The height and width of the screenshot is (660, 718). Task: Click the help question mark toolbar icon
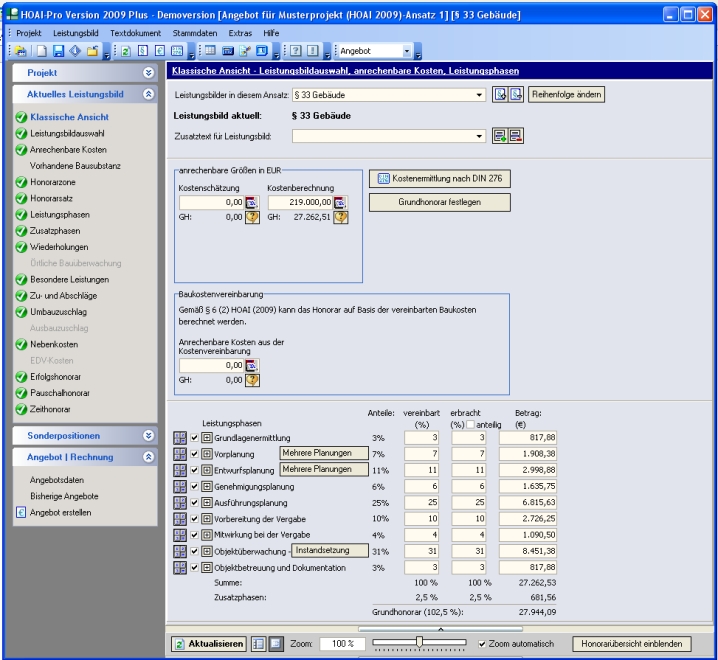295,51
